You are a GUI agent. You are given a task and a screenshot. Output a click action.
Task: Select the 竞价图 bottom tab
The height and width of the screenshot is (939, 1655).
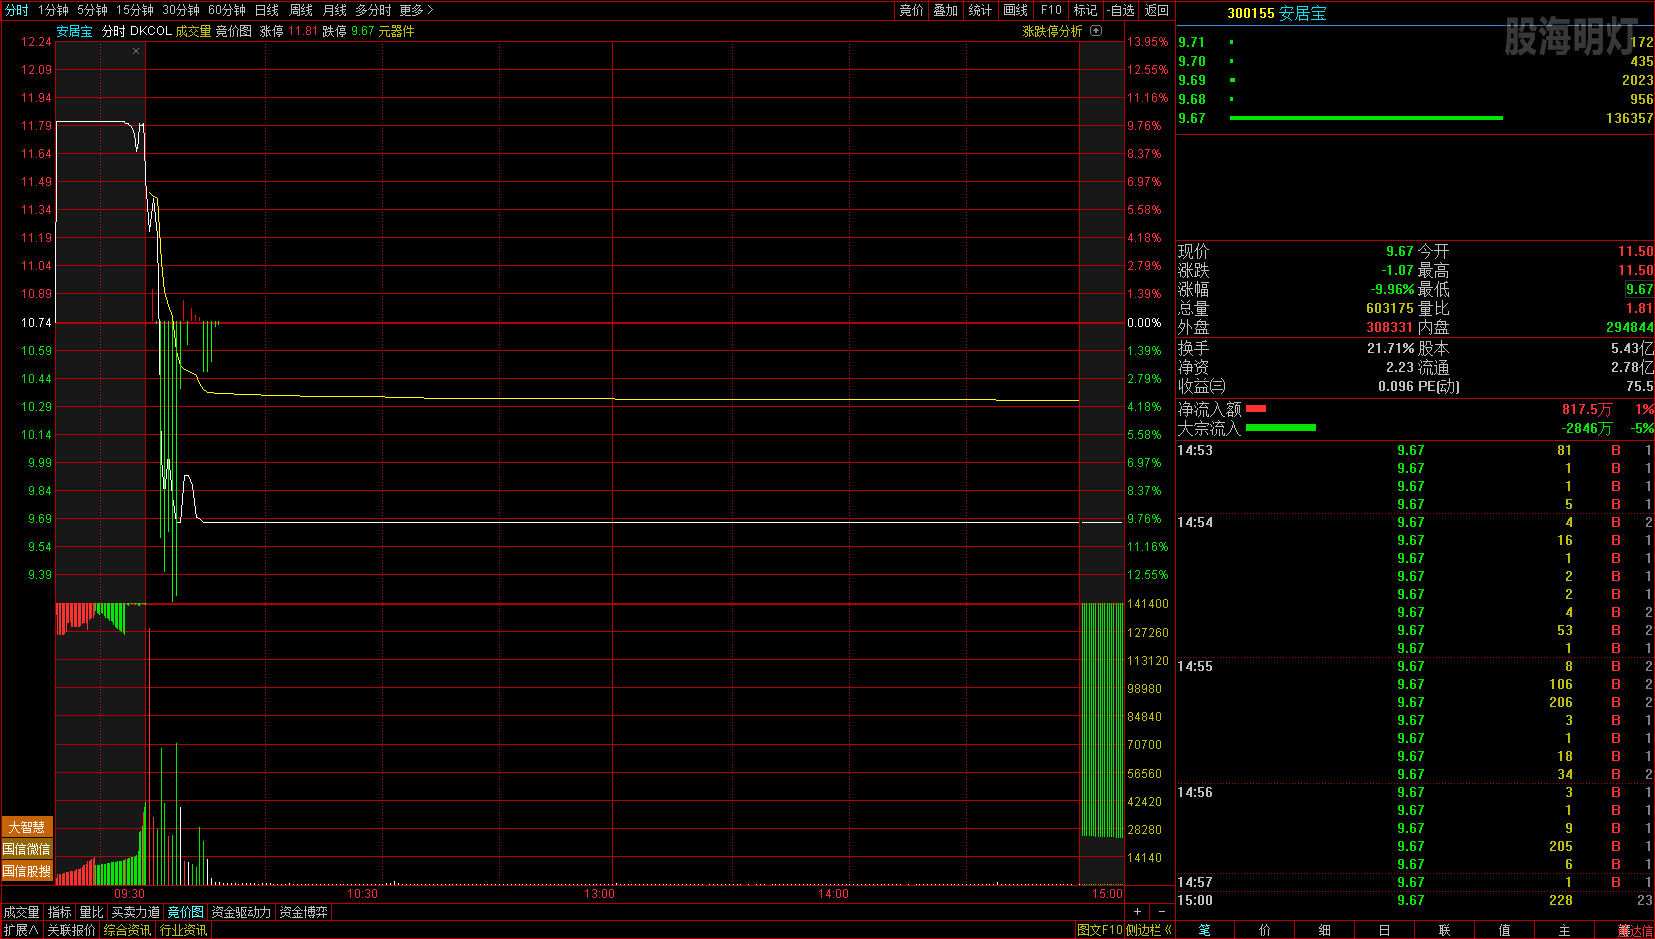[185, 912]
